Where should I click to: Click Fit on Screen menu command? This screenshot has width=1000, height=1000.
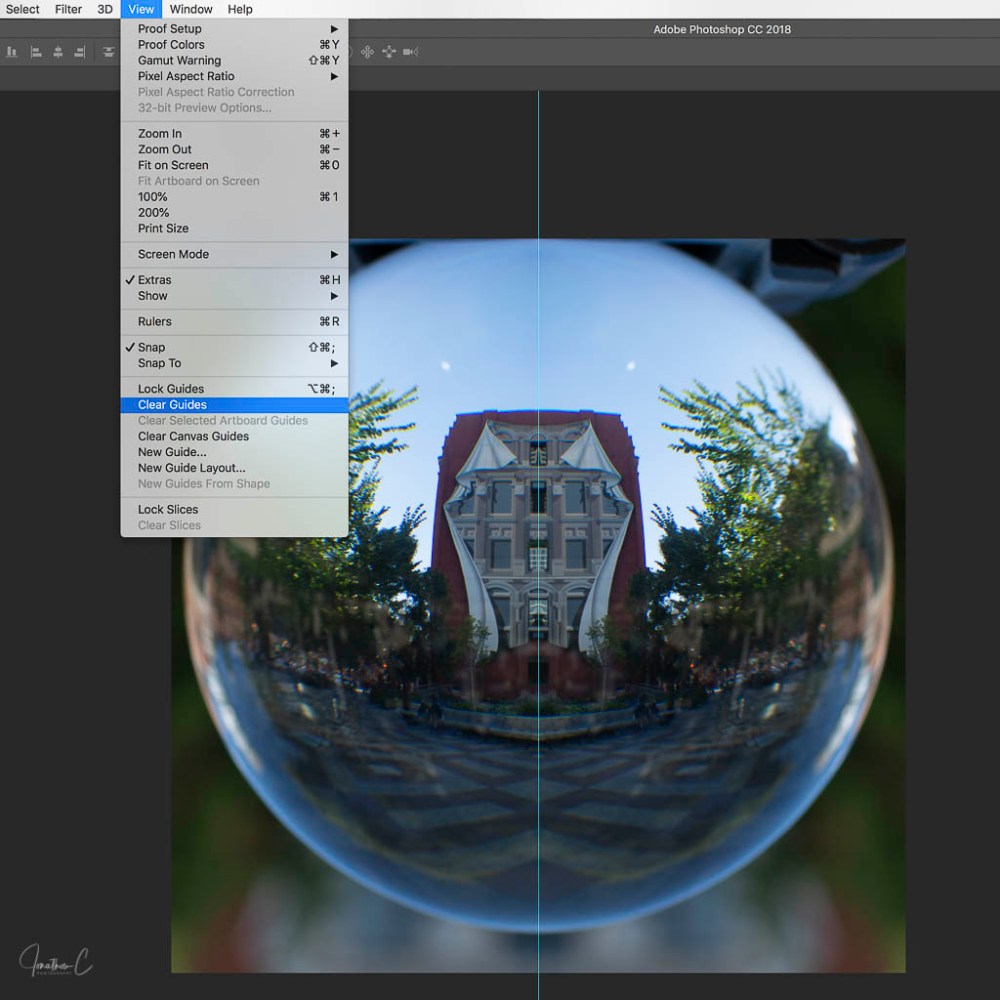173,165
